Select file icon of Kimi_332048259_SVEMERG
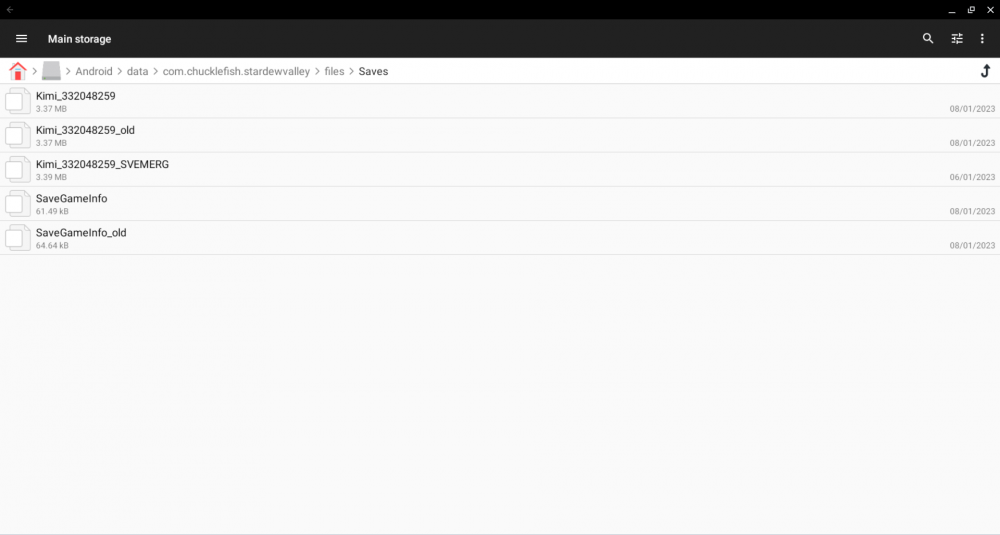 tap(18, 170)
